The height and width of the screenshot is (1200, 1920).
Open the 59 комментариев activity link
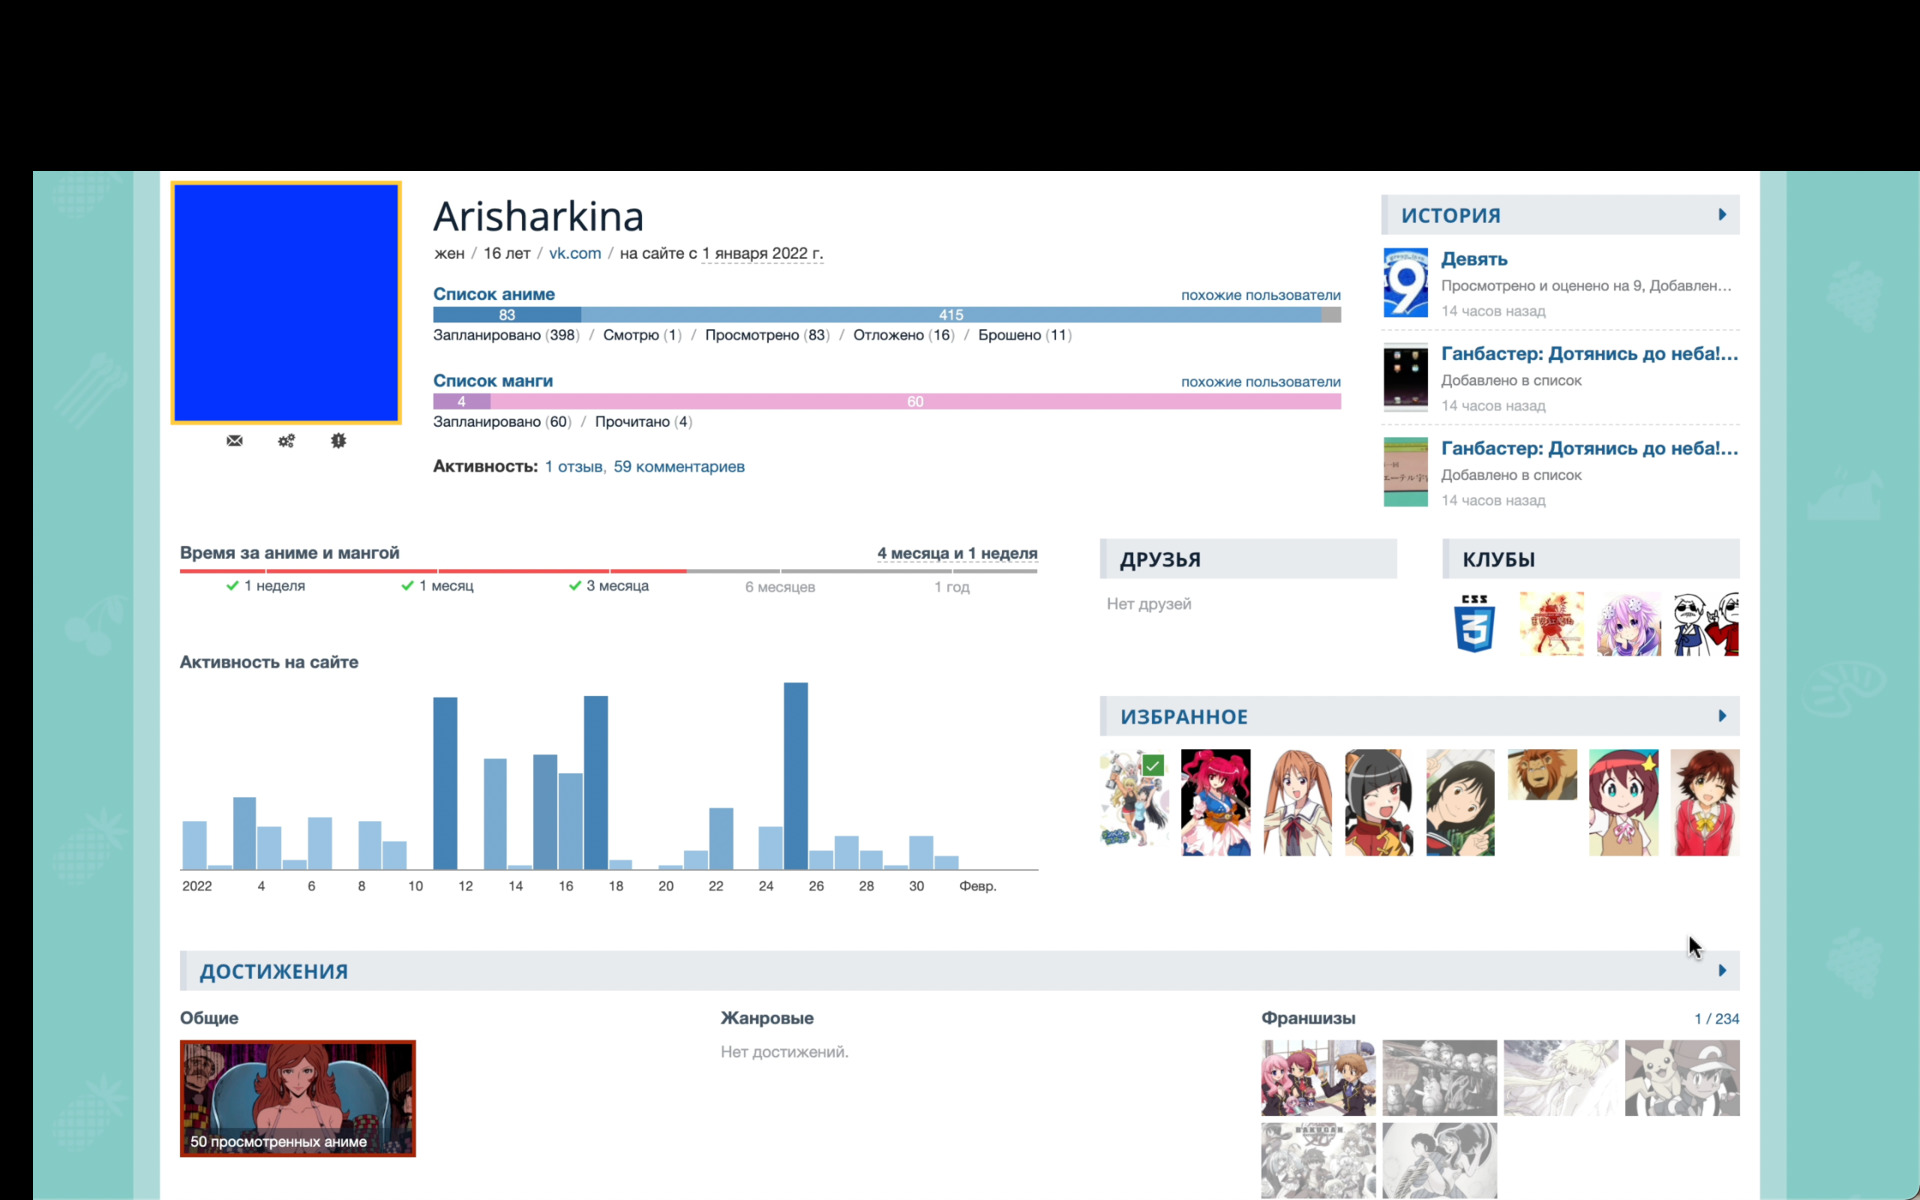coord(678,467)
